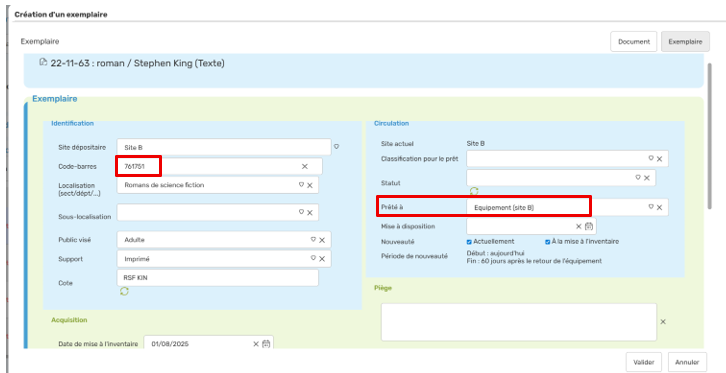Viewport: 726px width, 373px height.
Task: Clear the Date de mise à l'inventaire
Action: (256, 344)
